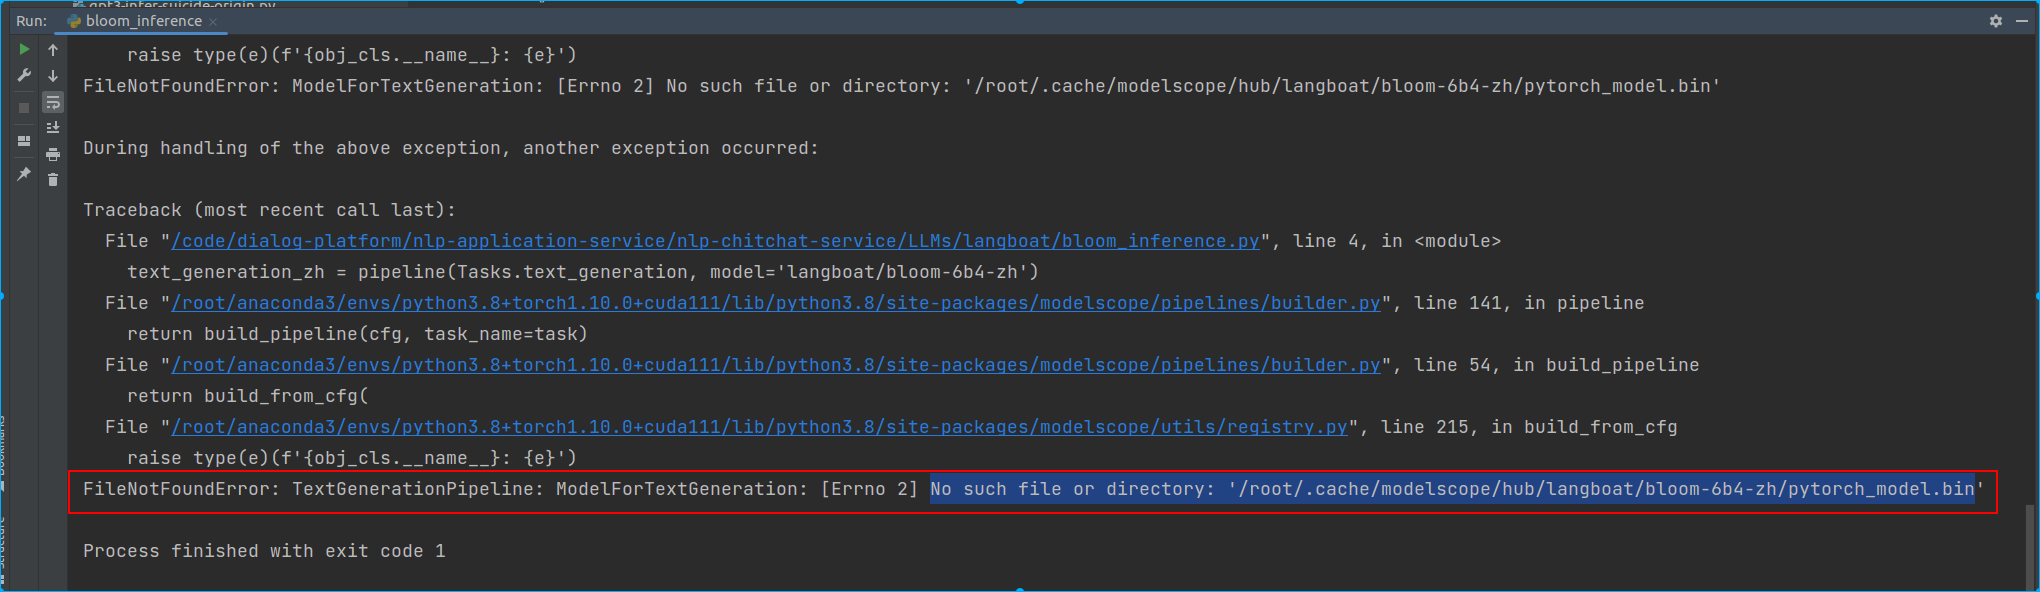Toggle soft-wrap for console output
Image resolution: width=2040 pixels, height=592 pixels.
pyautogui.click(x=53, y=102)
